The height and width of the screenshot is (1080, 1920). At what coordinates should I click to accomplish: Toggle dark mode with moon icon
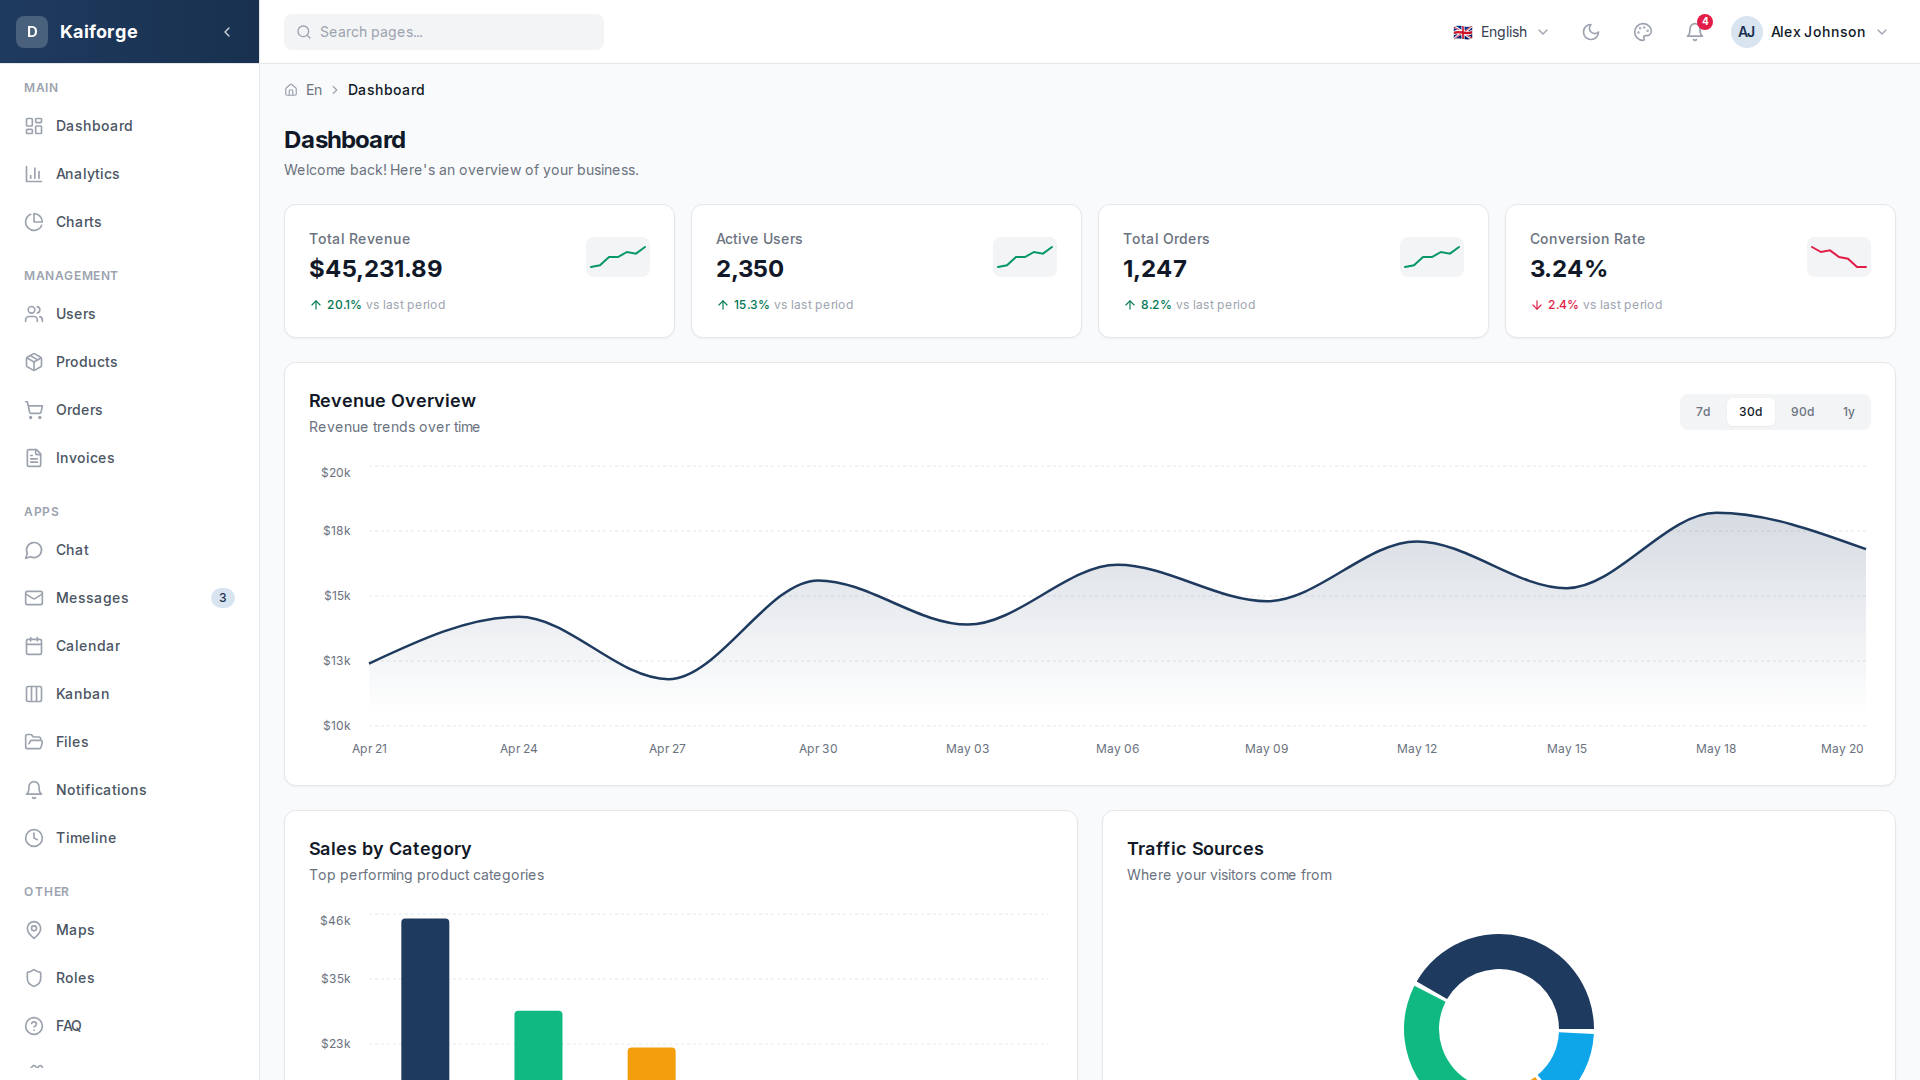[x=1590, y=32]
